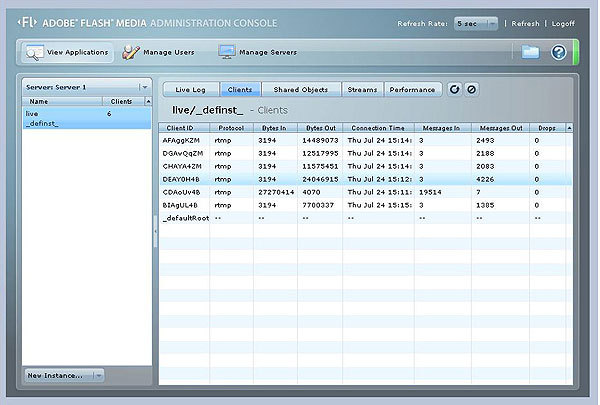Sort by Messages Out column header
Viewport: 600px width, 405px height.
pyautogui.click(x=501, y=128)
